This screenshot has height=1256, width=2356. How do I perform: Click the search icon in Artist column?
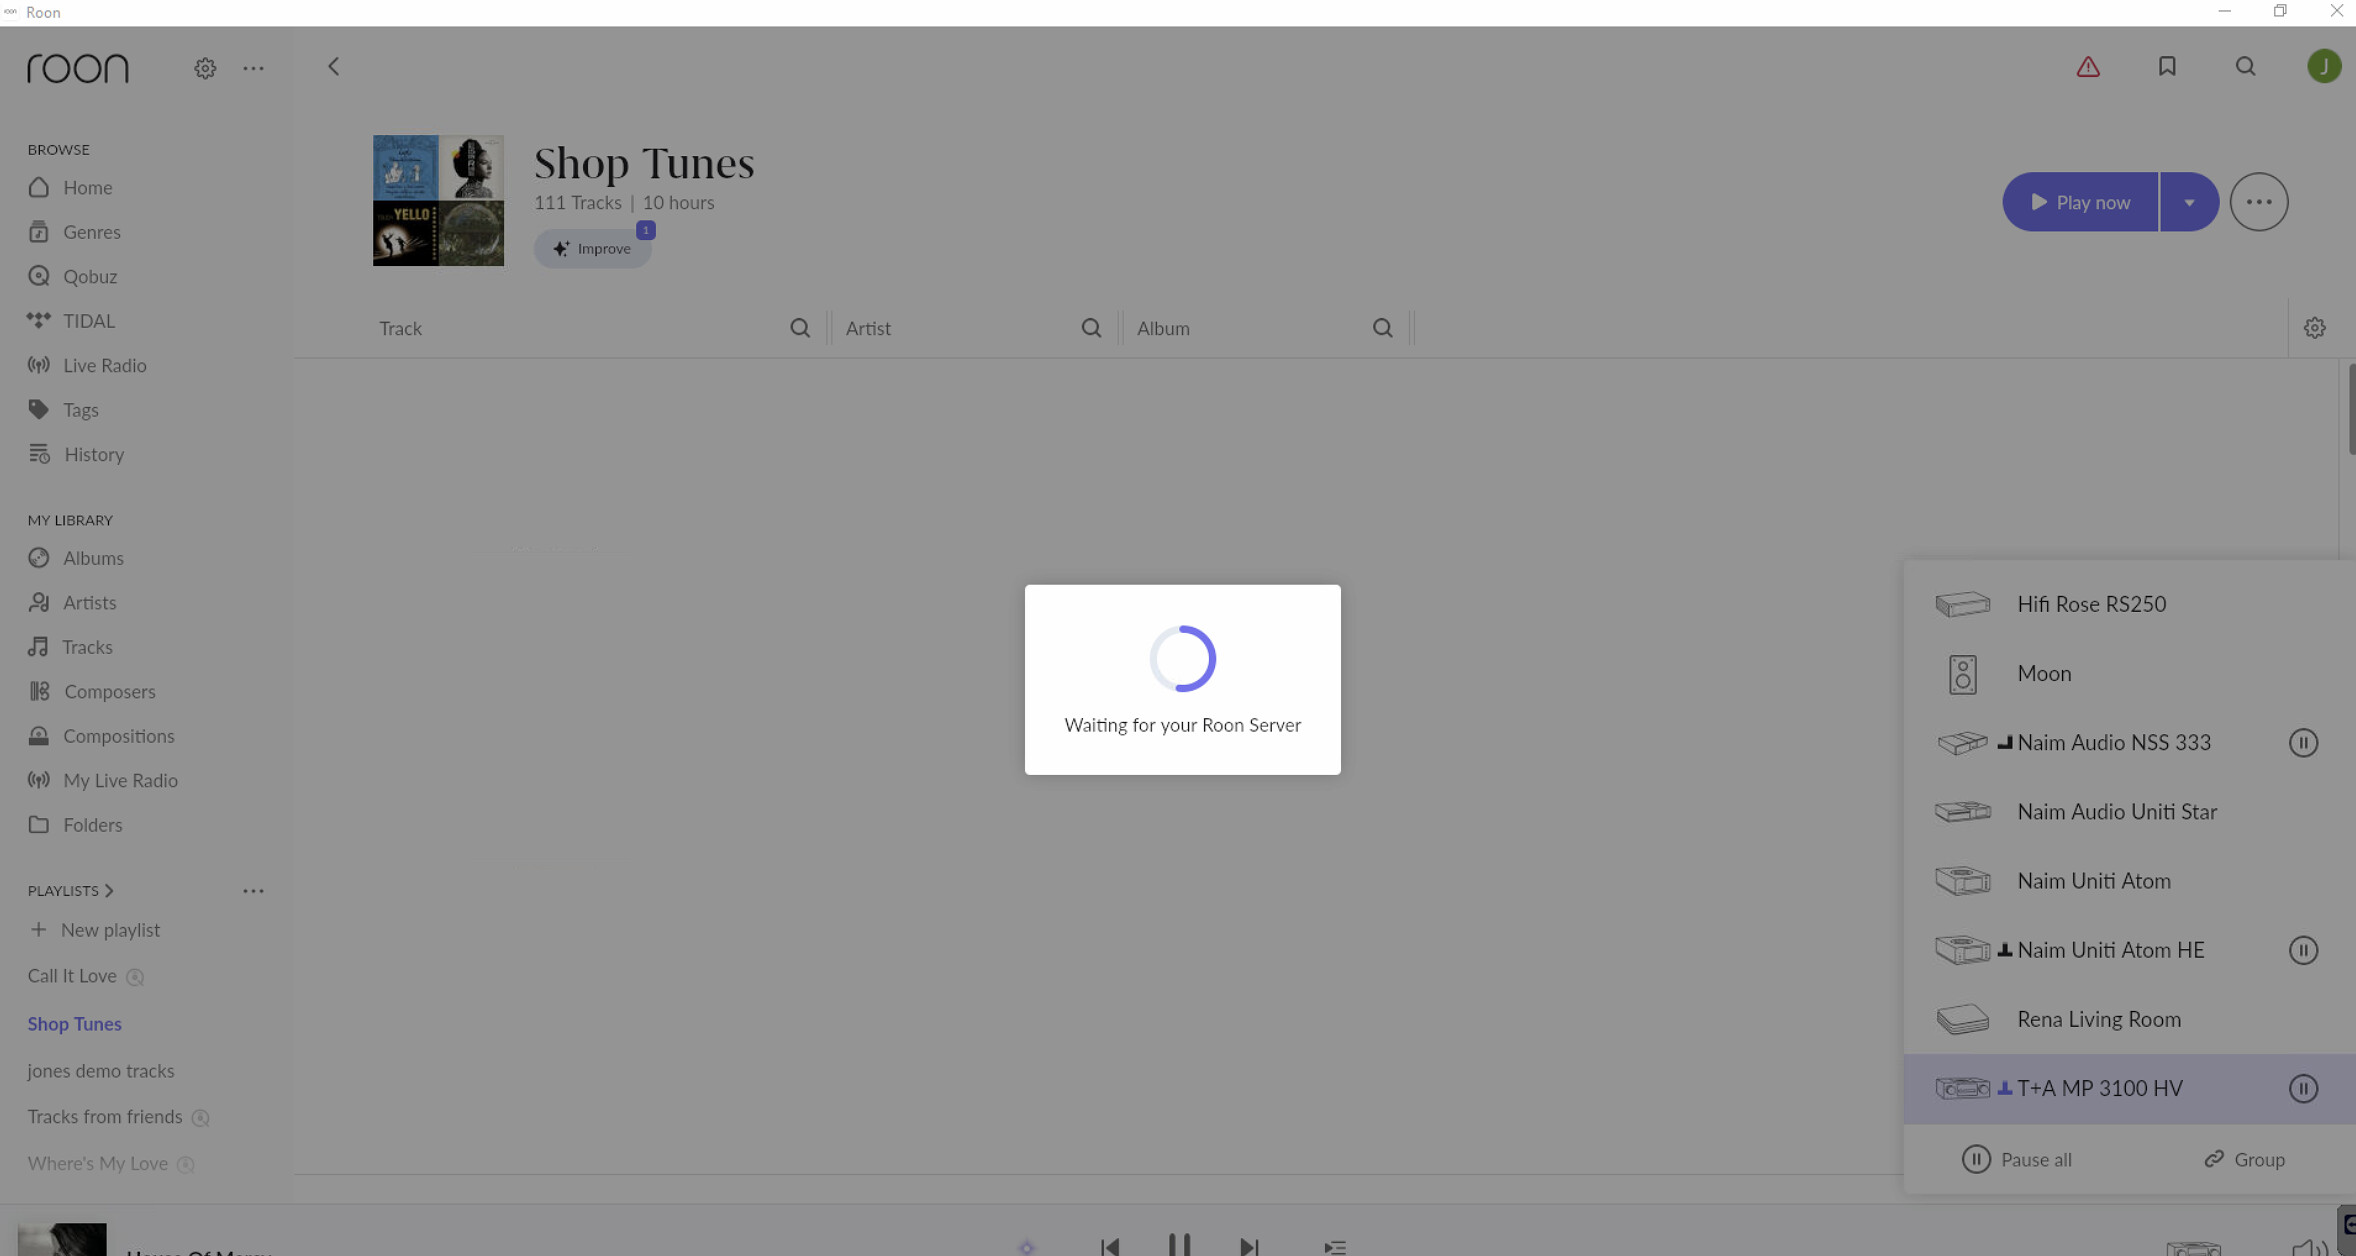pyautogui.click(x=1091, y=328)
